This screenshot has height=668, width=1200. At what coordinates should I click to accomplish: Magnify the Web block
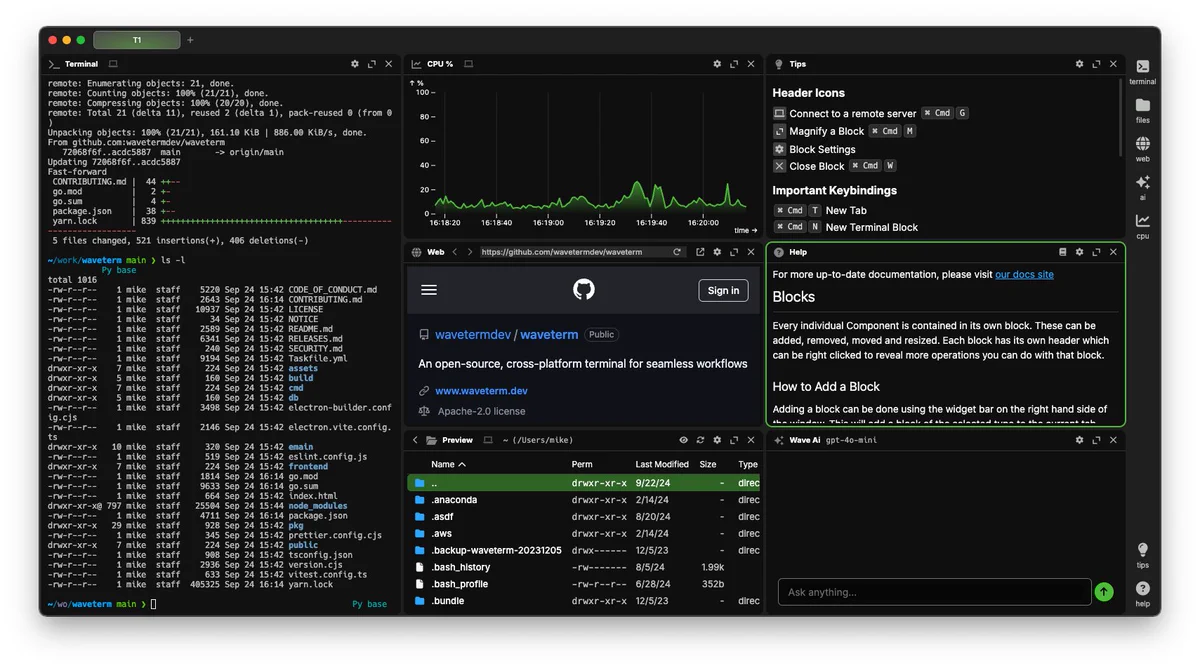pos(734,252)
